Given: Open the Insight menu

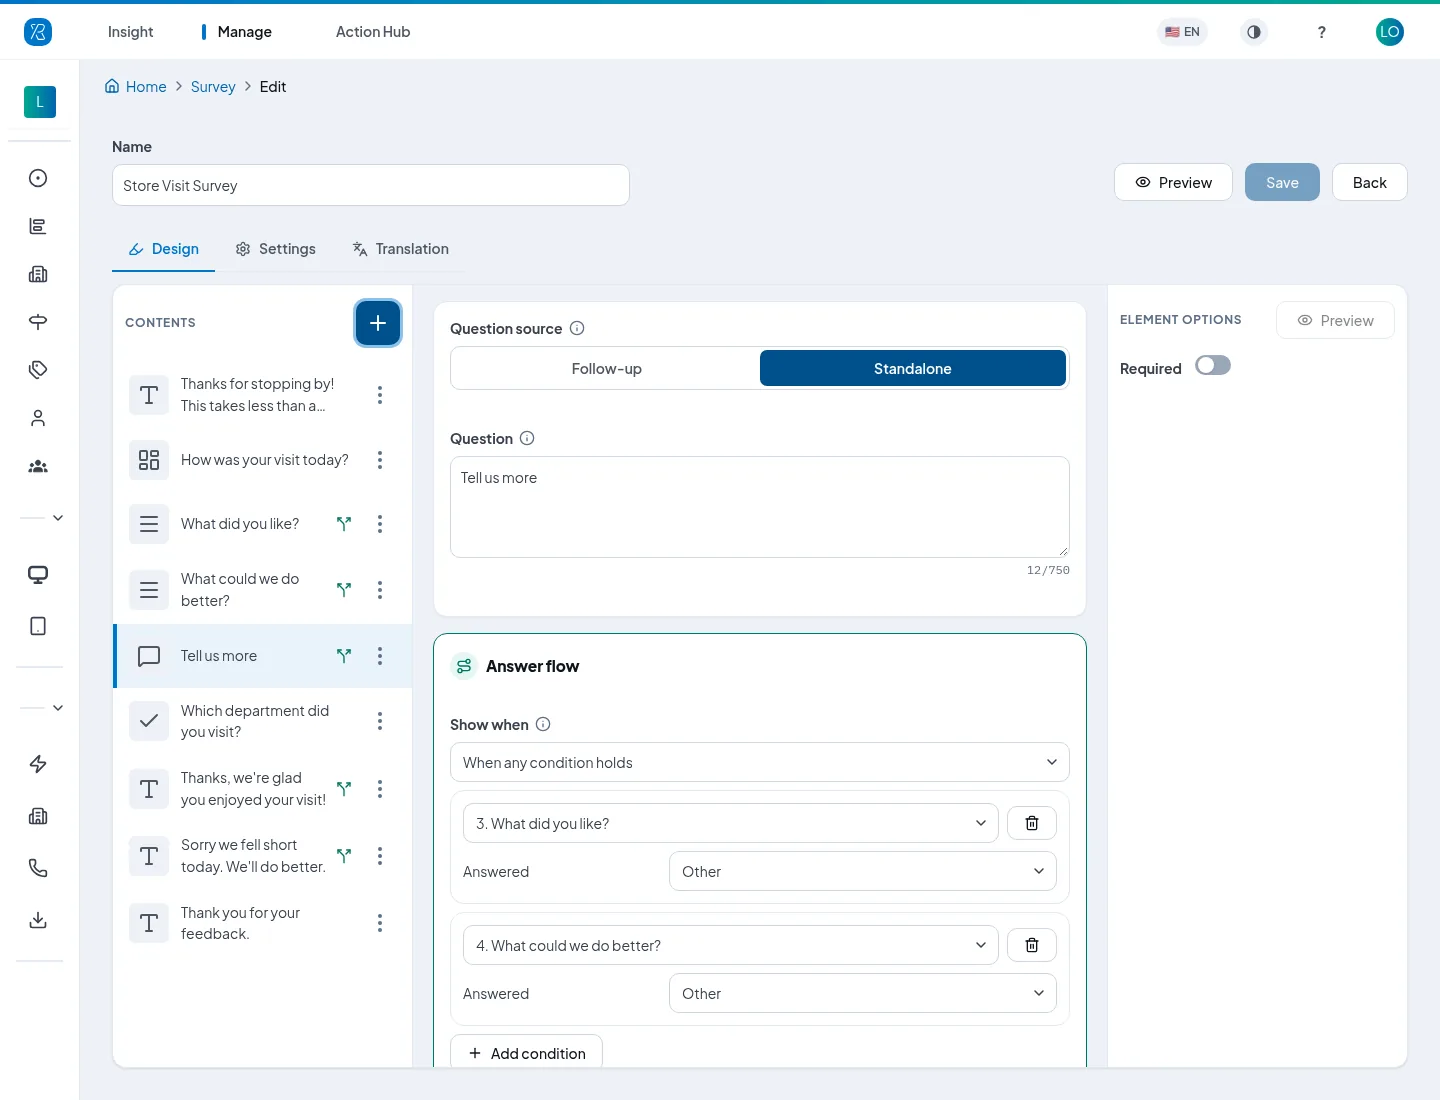Looking at the screenshot, I should [130, 32].
